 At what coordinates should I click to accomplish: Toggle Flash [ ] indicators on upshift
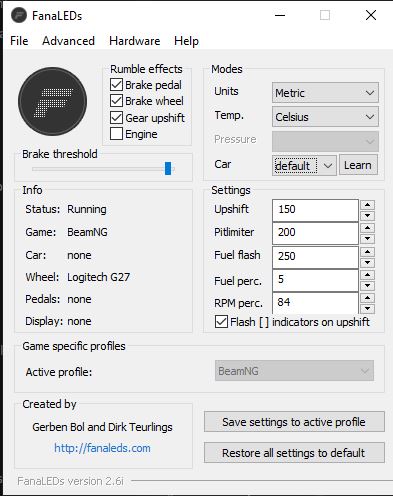tap(221, 322)
